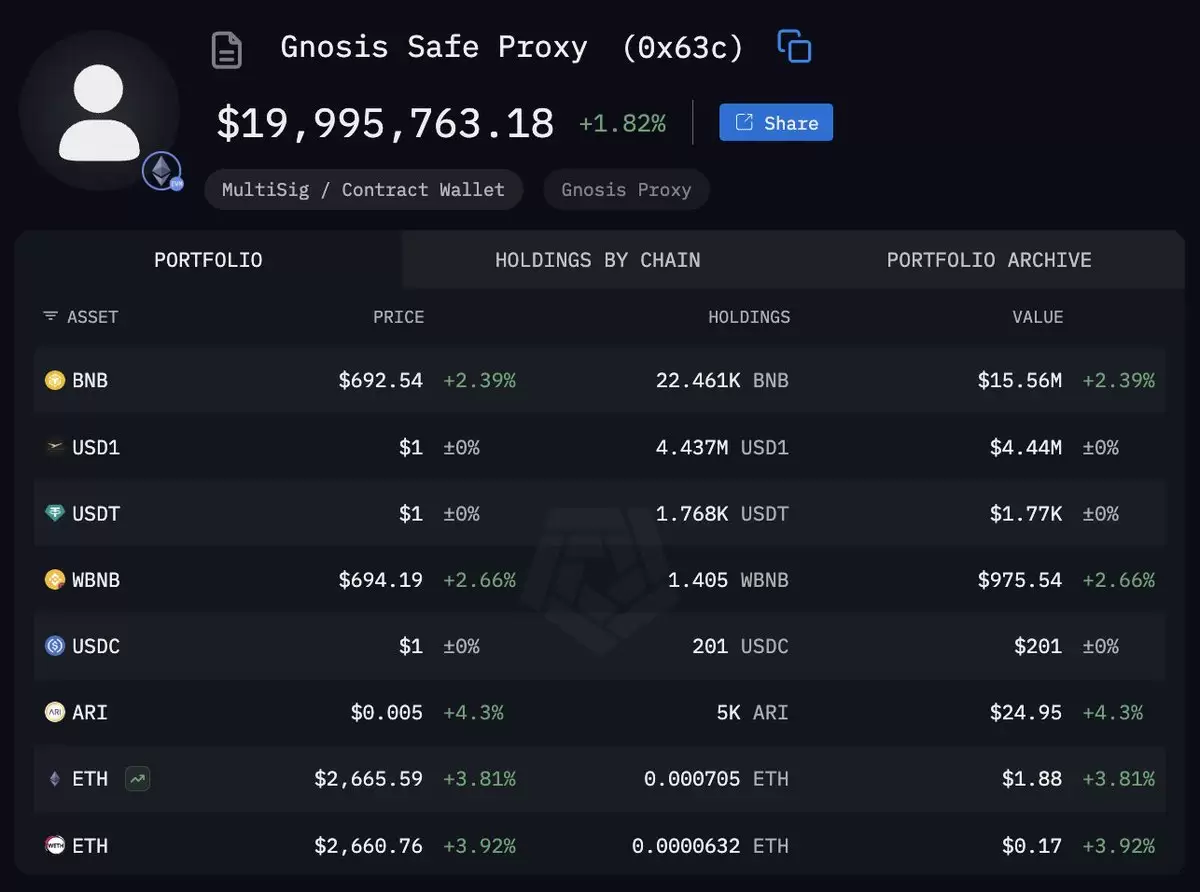Screen dimensions: 1200x892
Task: Click the 0.000705 ETH holdings cell
Action: tap(716, 779)
